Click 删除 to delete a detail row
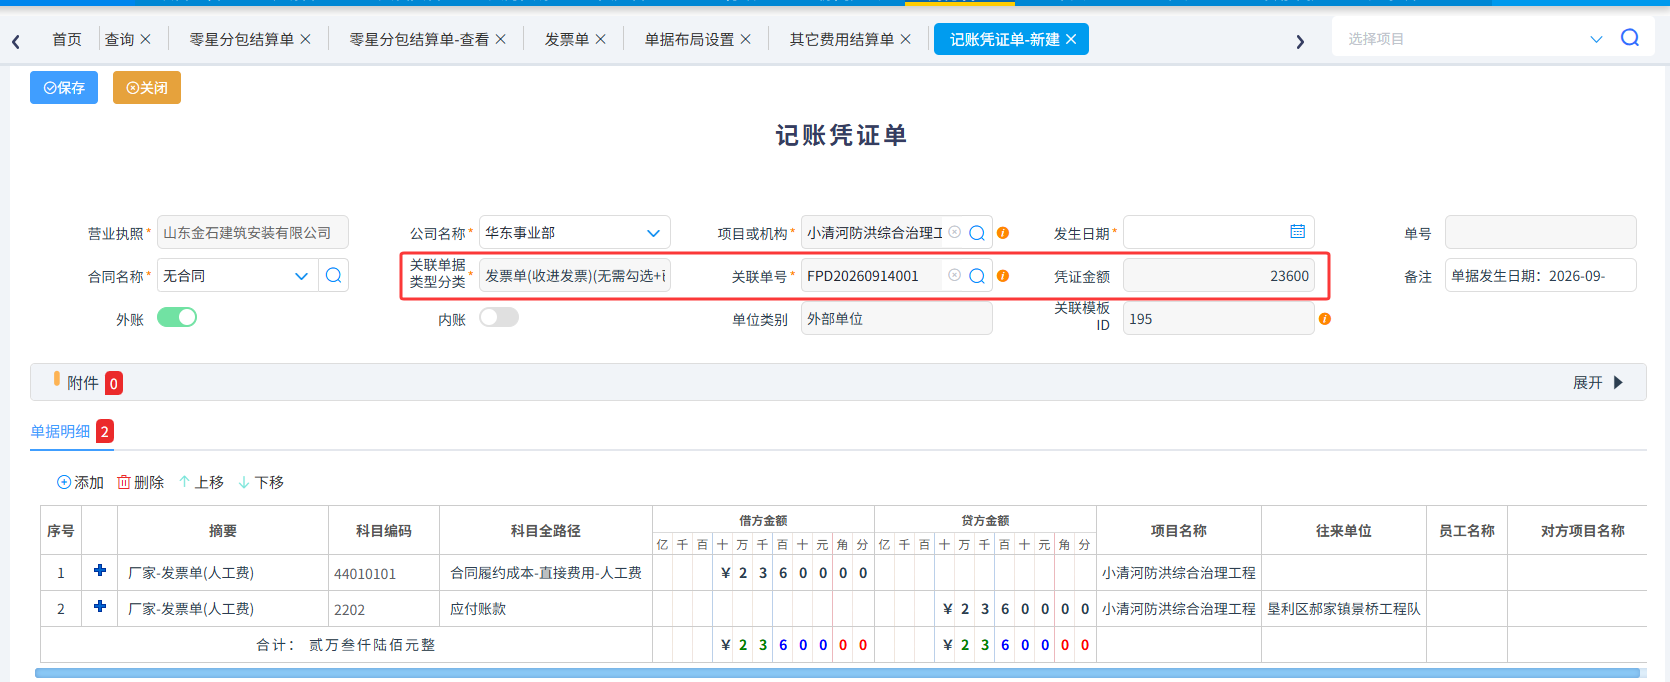The width and height of the screenshot is (1670, 682). pos(140,482)
